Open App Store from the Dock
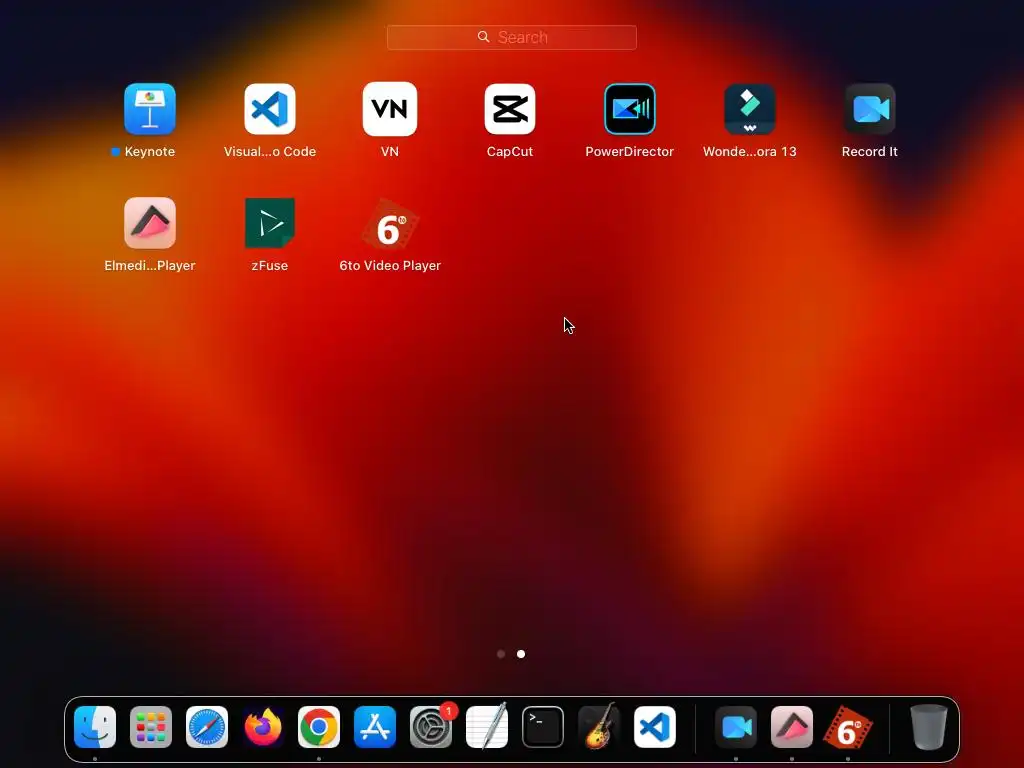The height and width of the screenshot is (768, 1024). (x=375, y=727)
